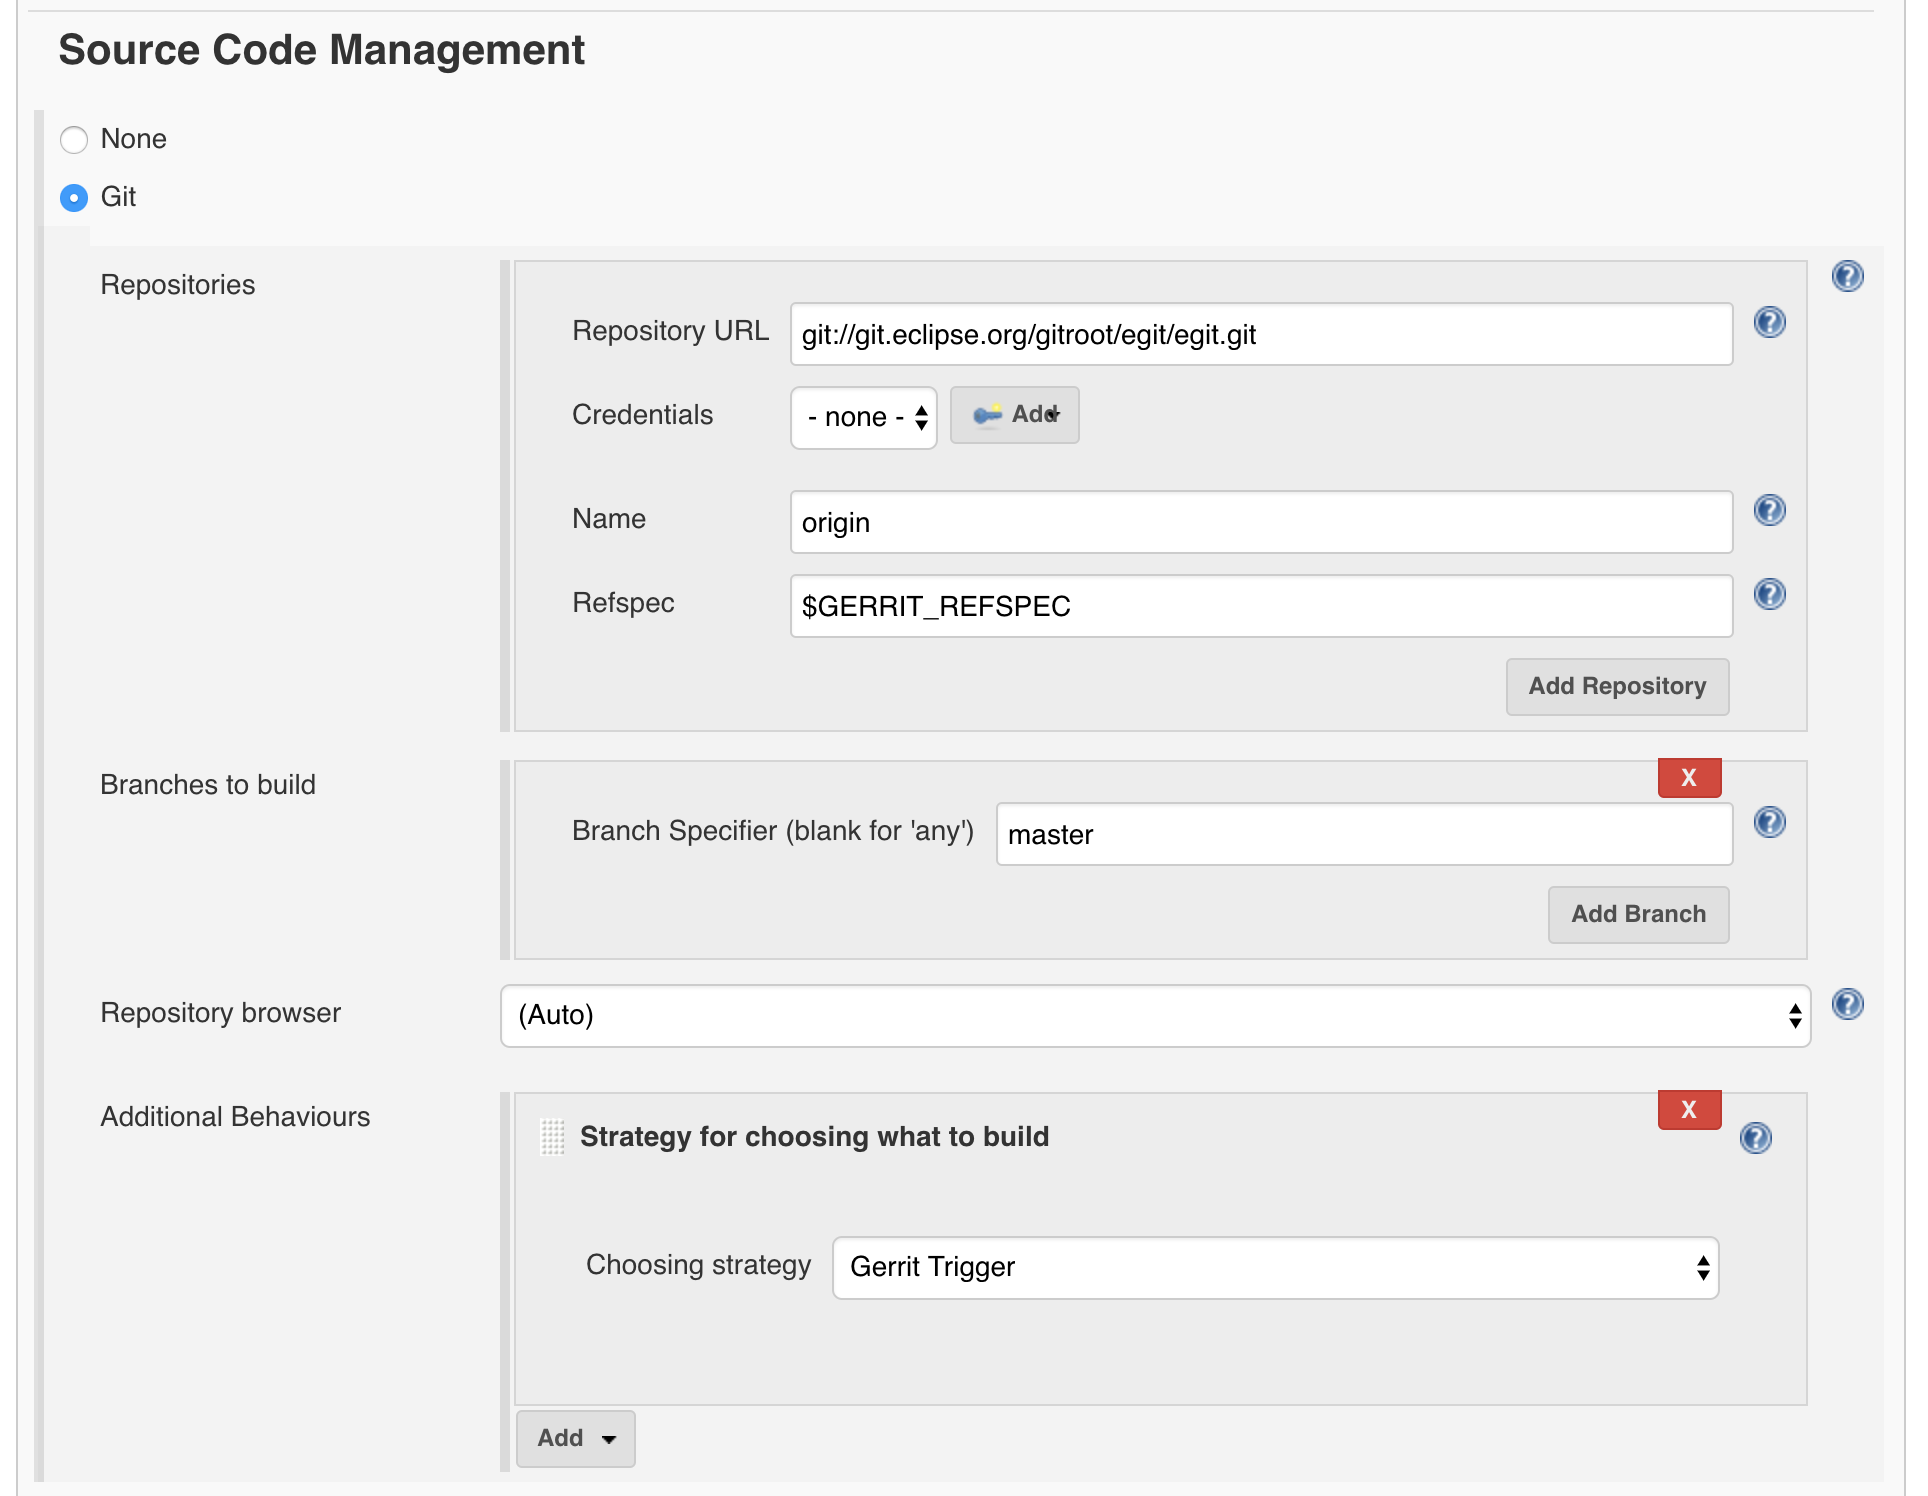Click the Additional Behaviours label

(235, 1117)
